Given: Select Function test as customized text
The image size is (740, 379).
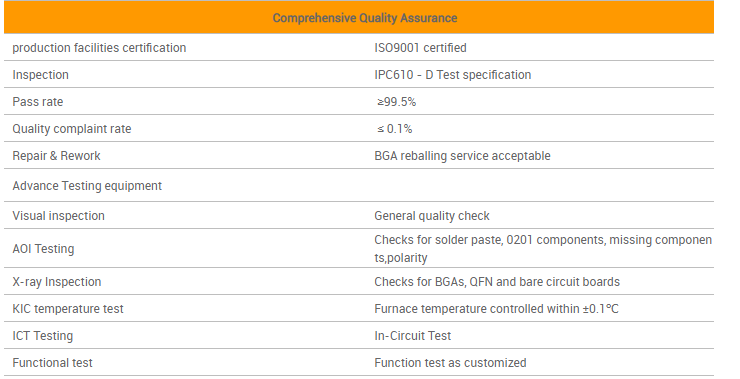Looking at the screenshot, I should pos(450,362).
